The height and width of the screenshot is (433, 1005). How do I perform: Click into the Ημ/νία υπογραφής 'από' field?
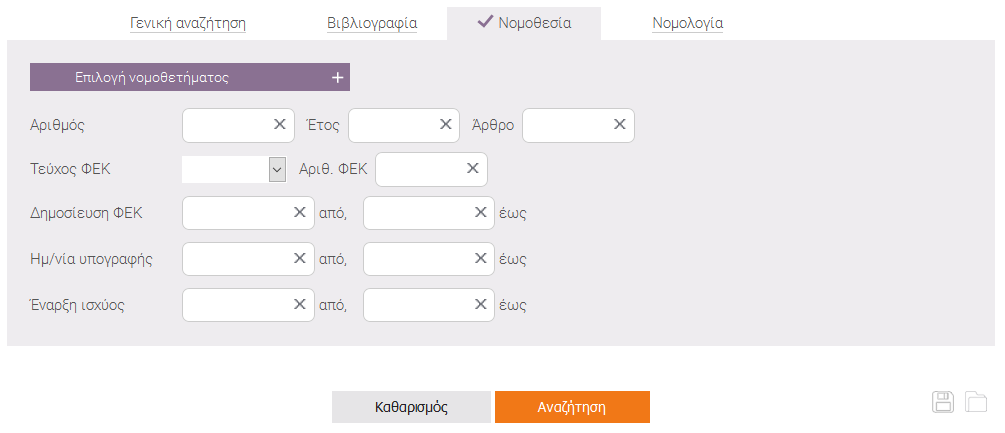(235, 258)
